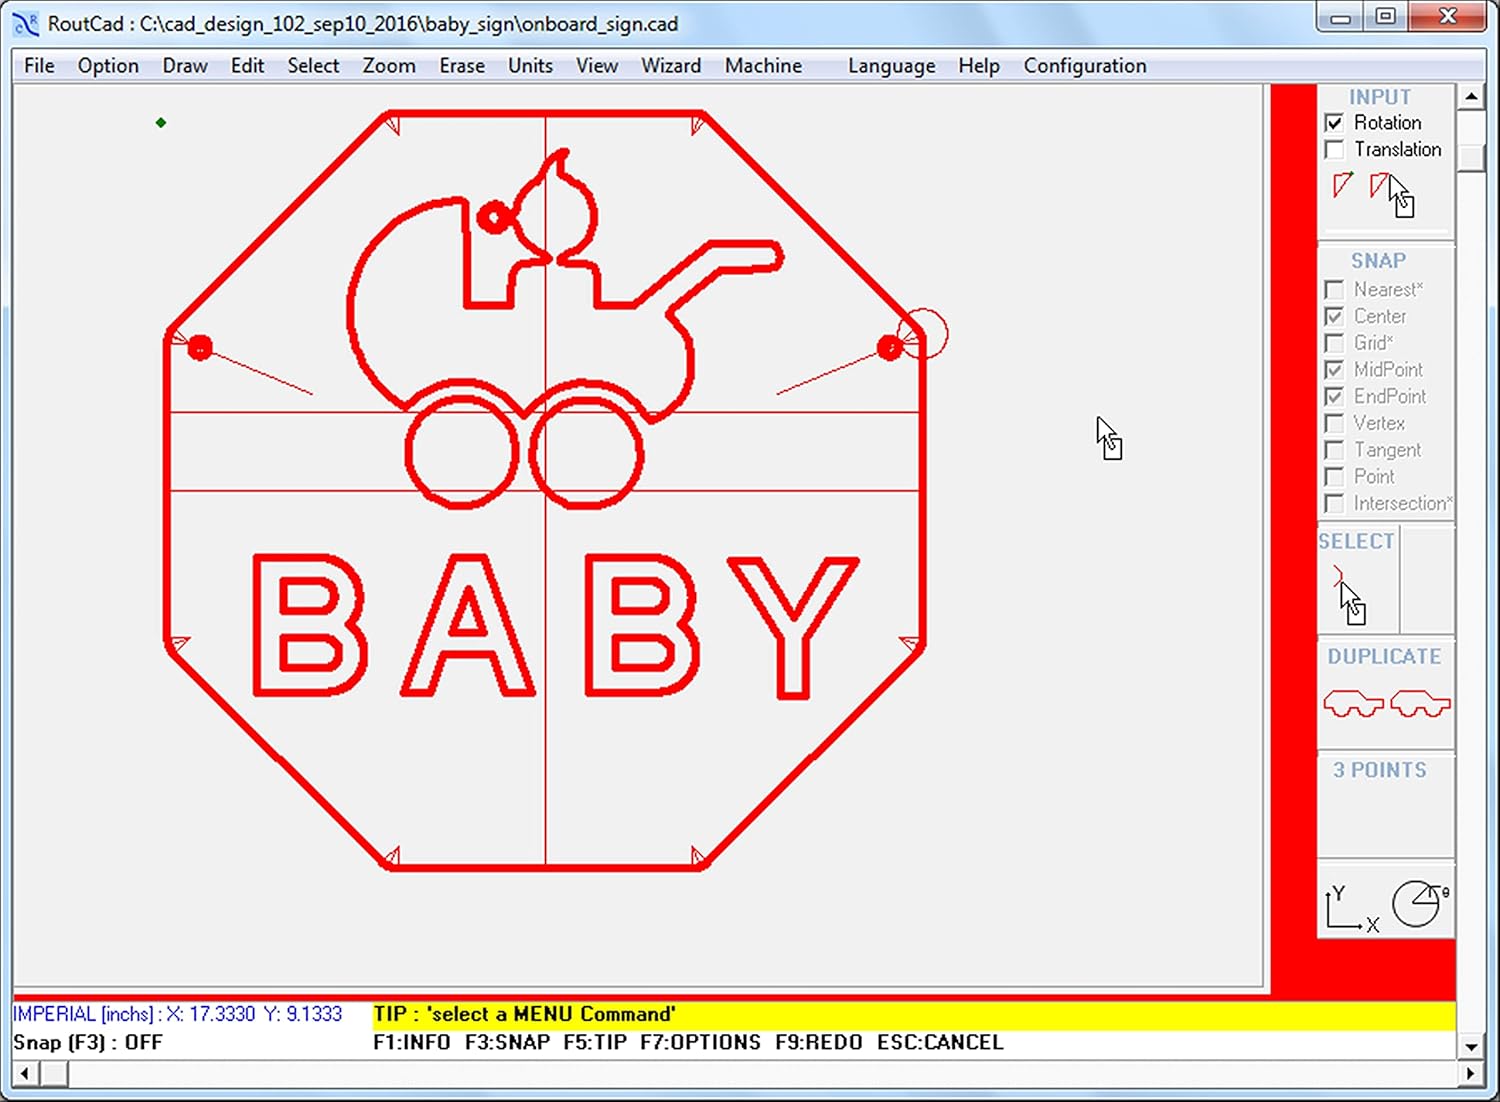Click the horizontal scrollbar left arrow
The height and width of the screenshot is (1102, 1500).
tap(25, 1074)
